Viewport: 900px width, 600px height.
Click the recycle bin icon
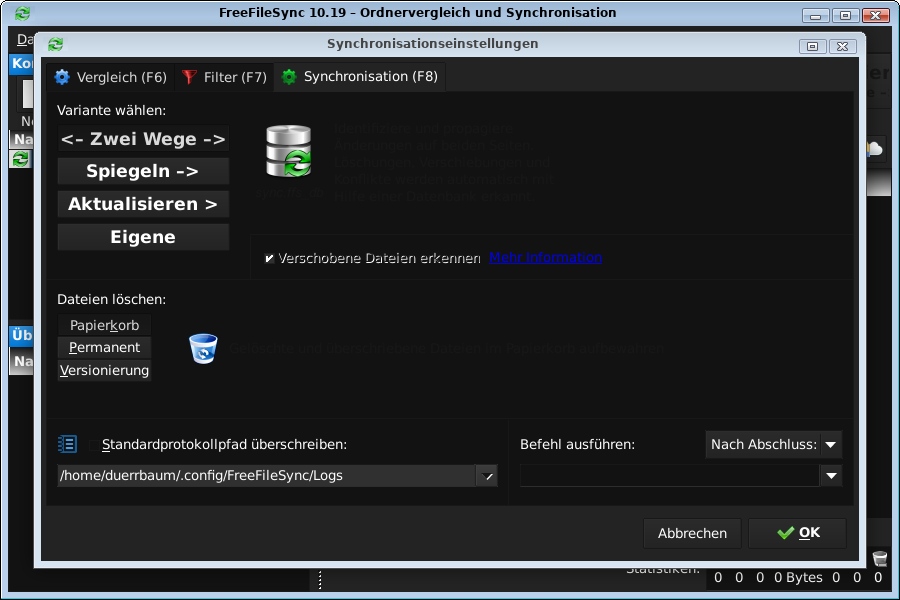pyautogui.click(x=203, y=349)
